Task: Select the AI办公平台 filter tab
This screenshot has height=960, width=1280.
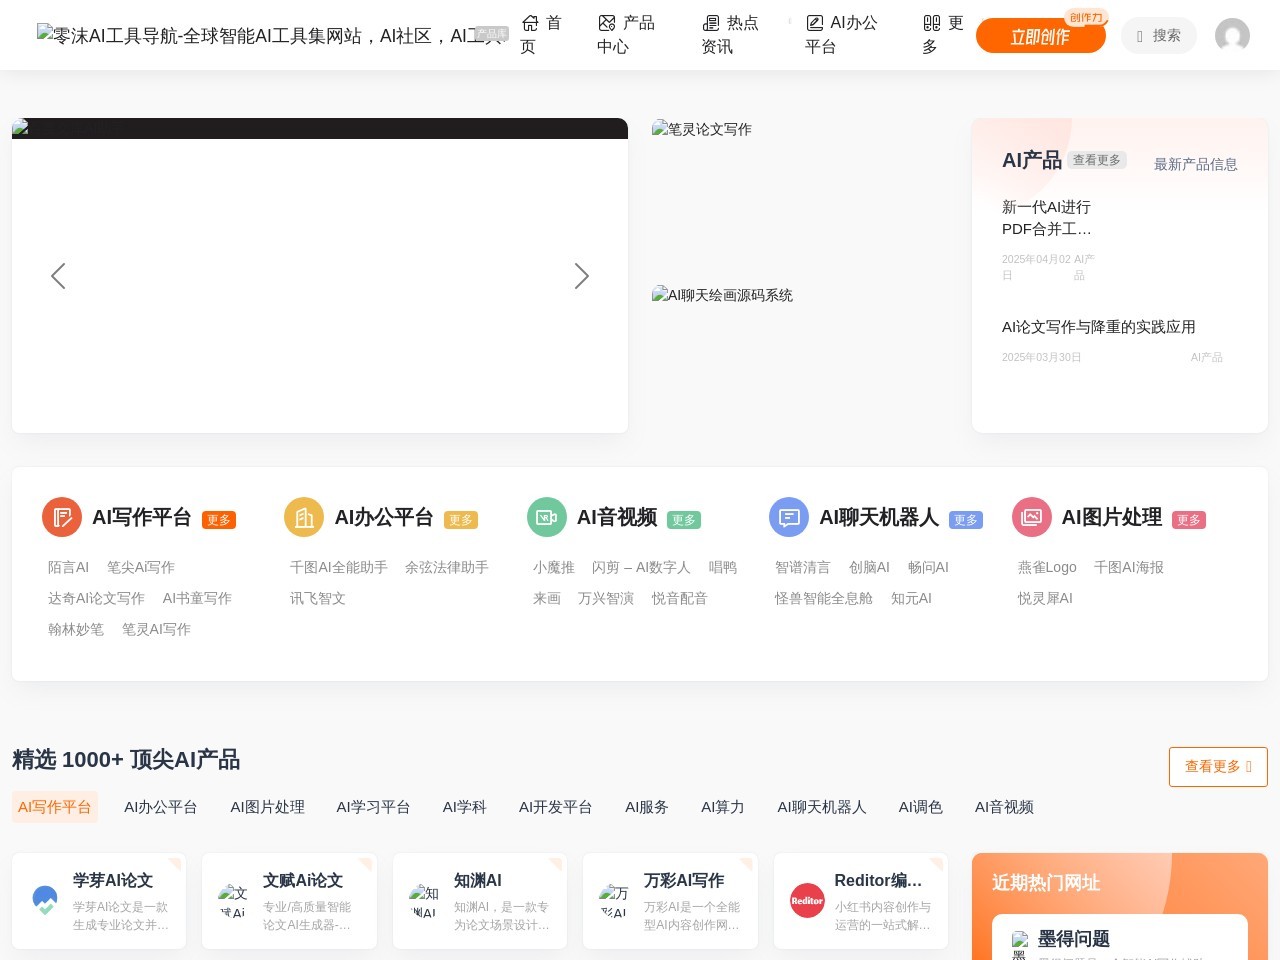Action: (161, 807)
